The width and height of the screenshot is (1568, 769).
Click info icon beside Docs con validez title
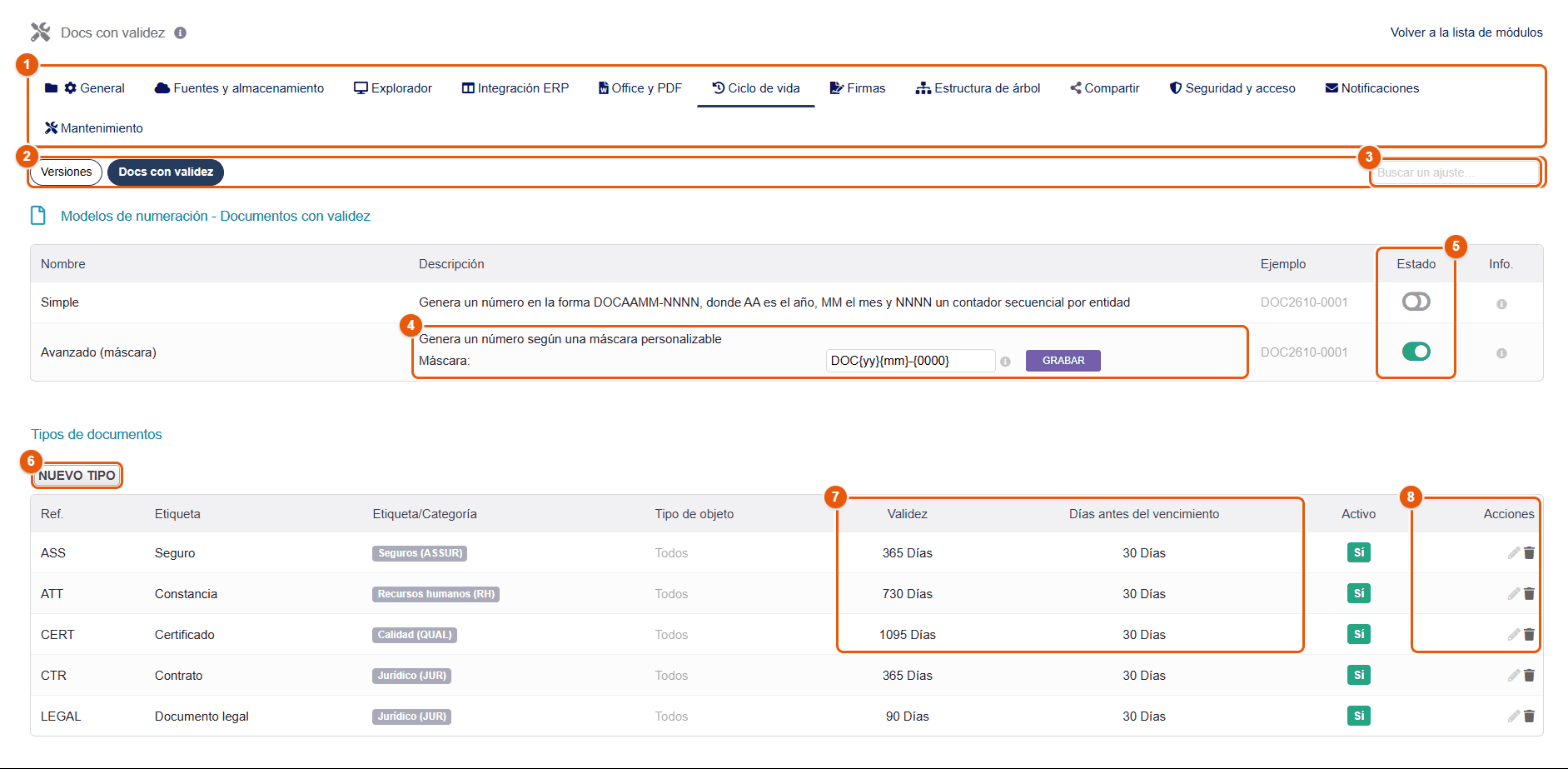[180, 32]
